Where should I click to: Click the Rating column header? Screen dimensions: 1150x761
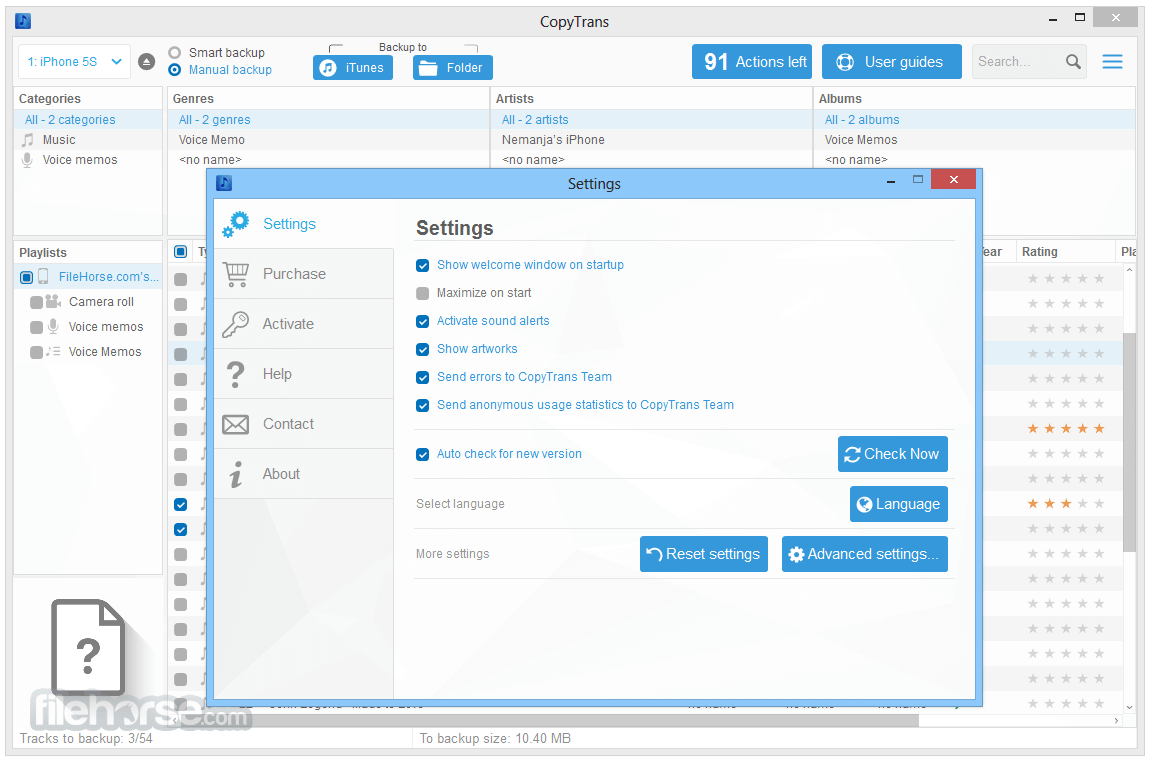[x=1065, y=251]
